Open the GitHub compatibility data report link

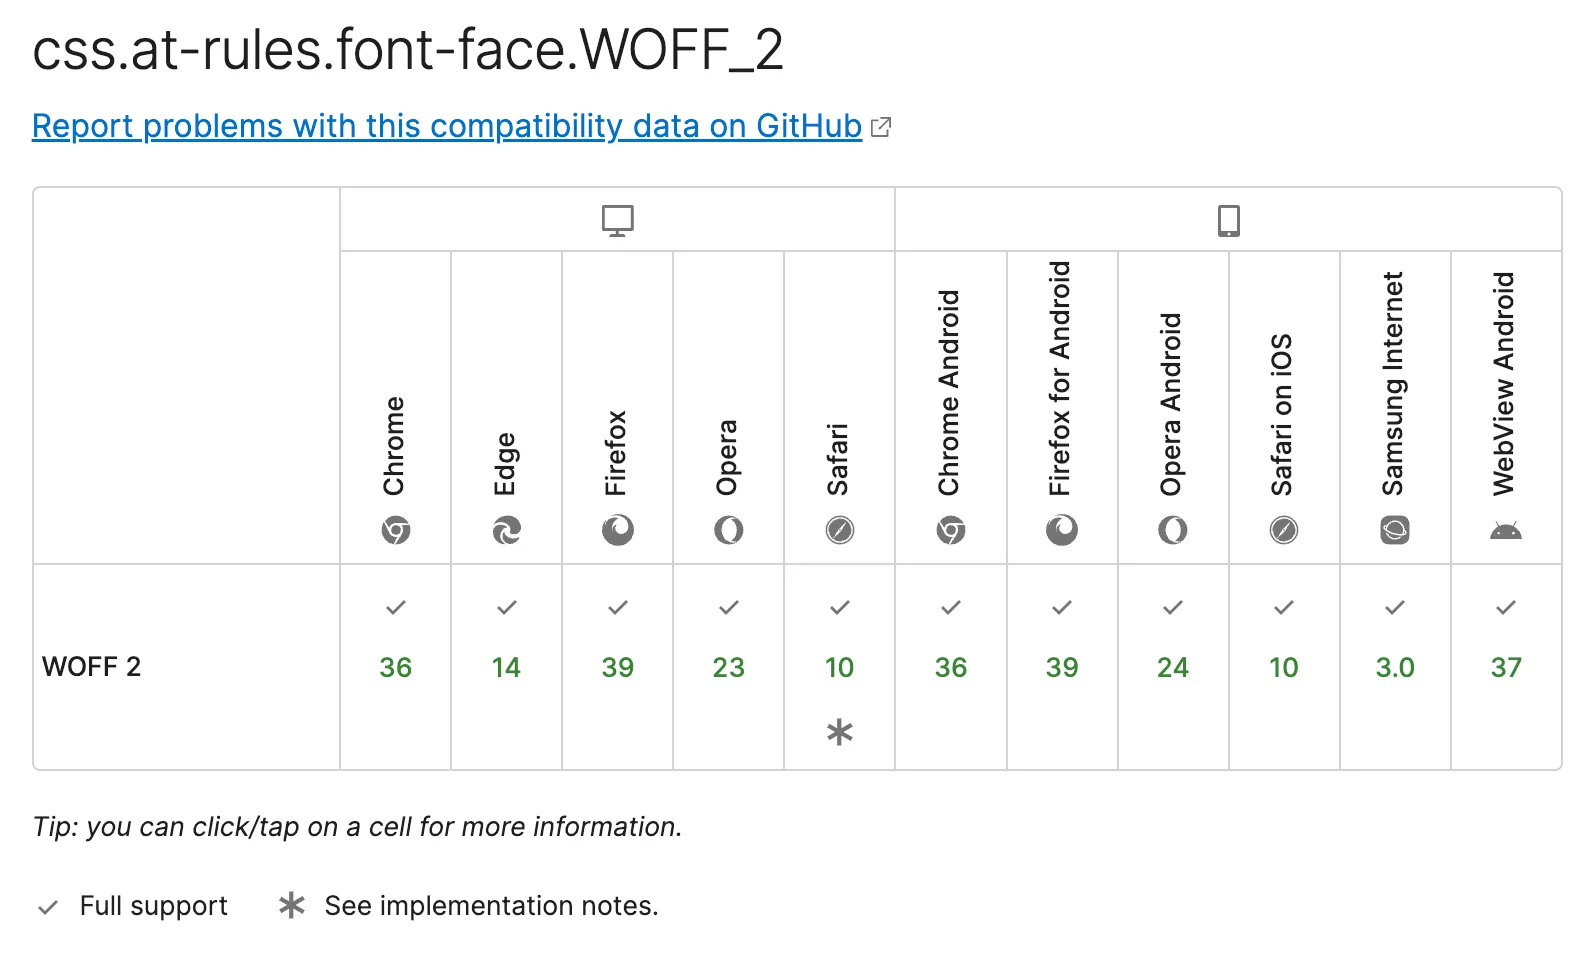tap(446, 126)
